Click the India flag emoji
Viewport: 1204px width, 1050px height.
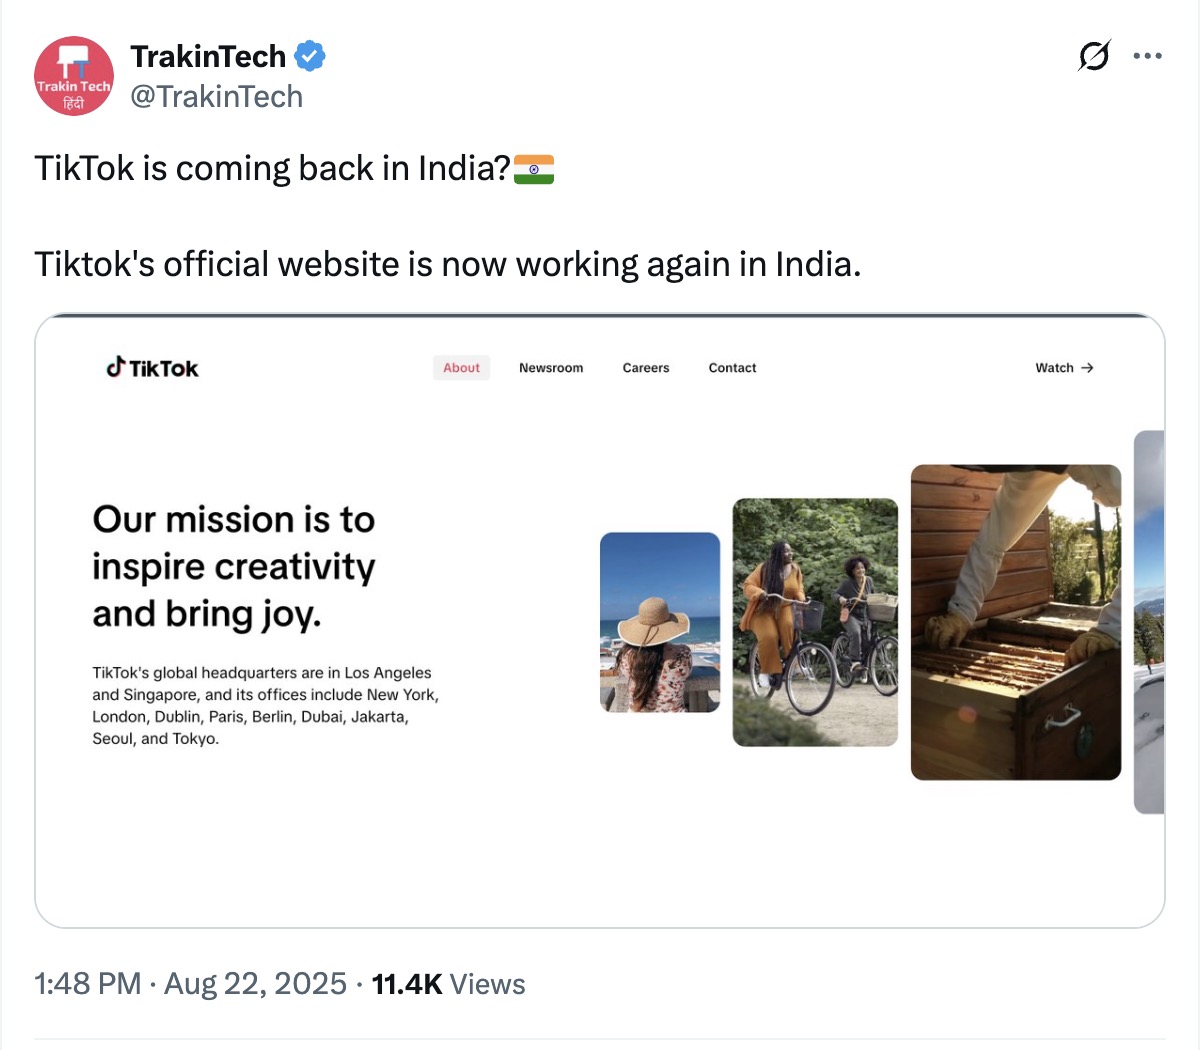(x=534, y=169)
